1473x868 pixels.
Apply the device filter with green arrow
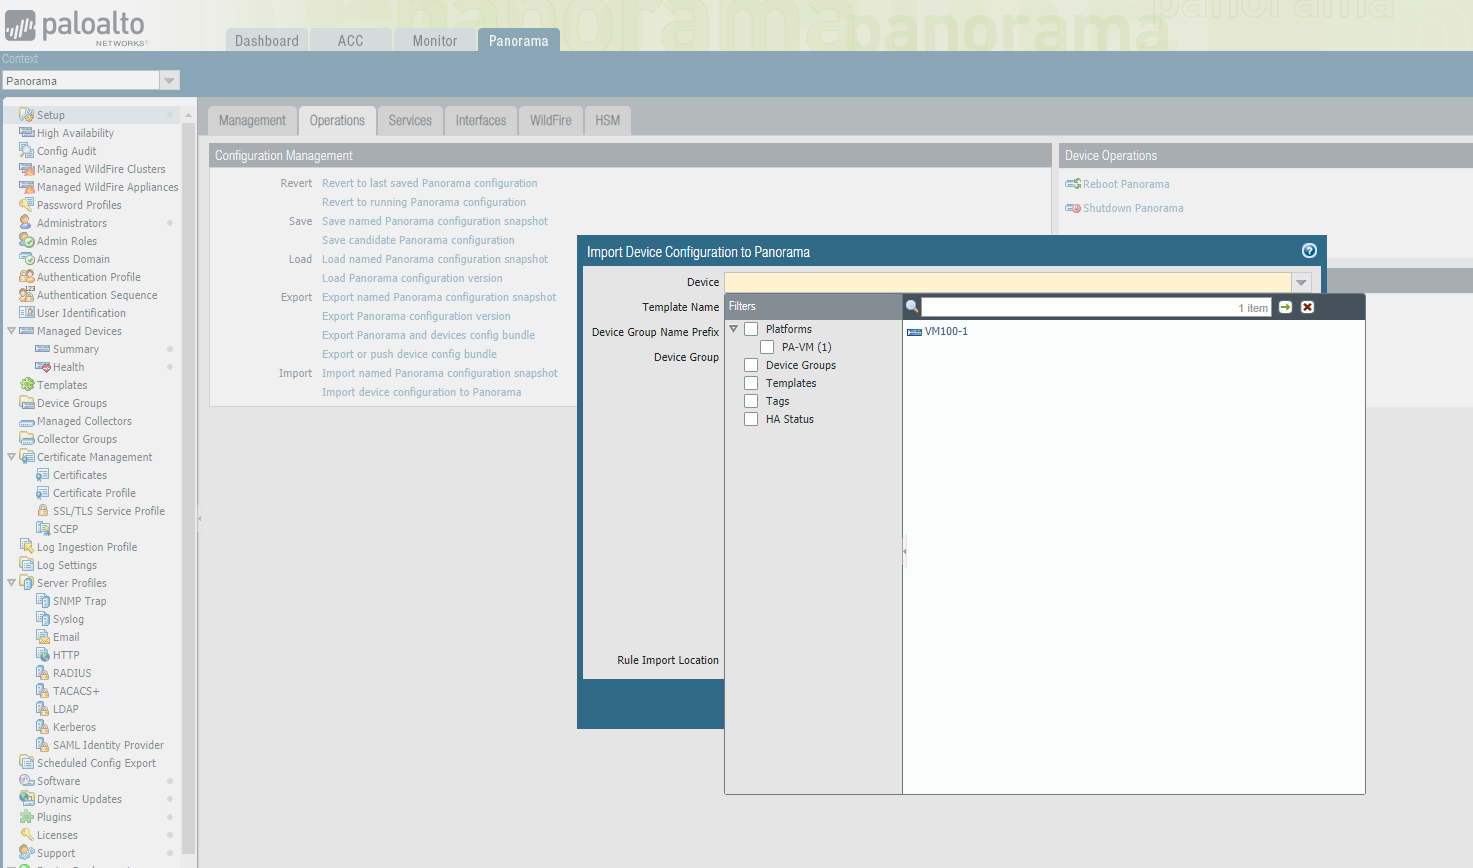tap(1285, 307)
